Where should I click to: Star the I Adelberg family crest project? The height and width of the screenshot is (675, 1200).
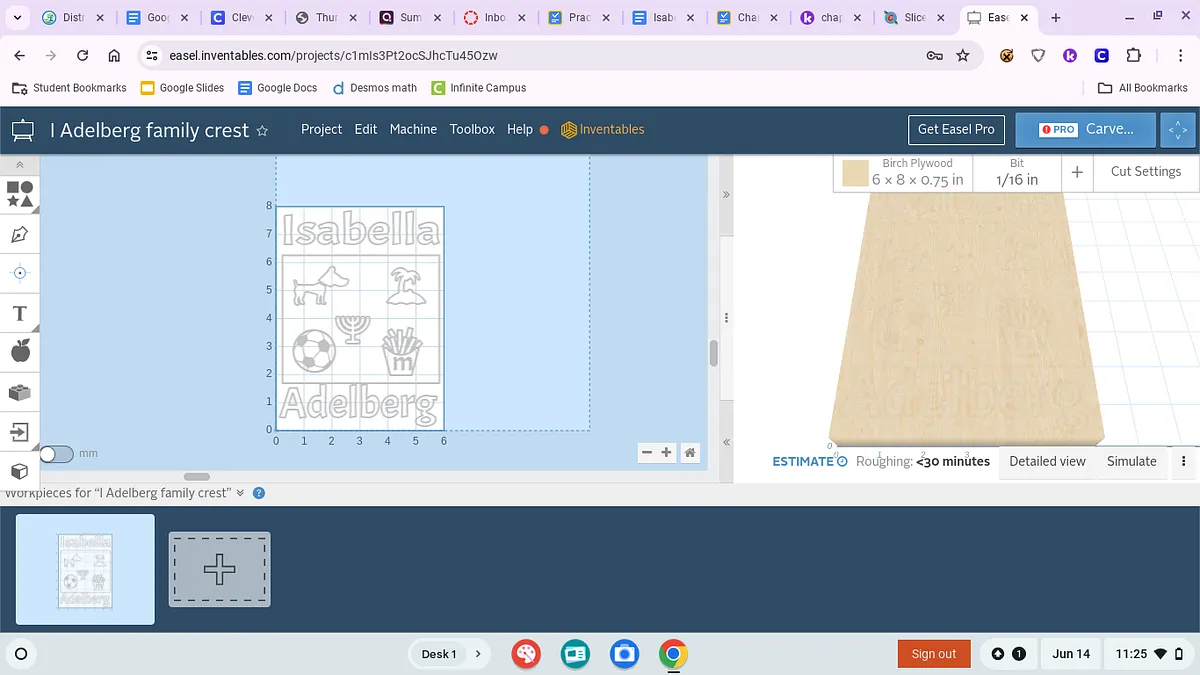[263, 130]
